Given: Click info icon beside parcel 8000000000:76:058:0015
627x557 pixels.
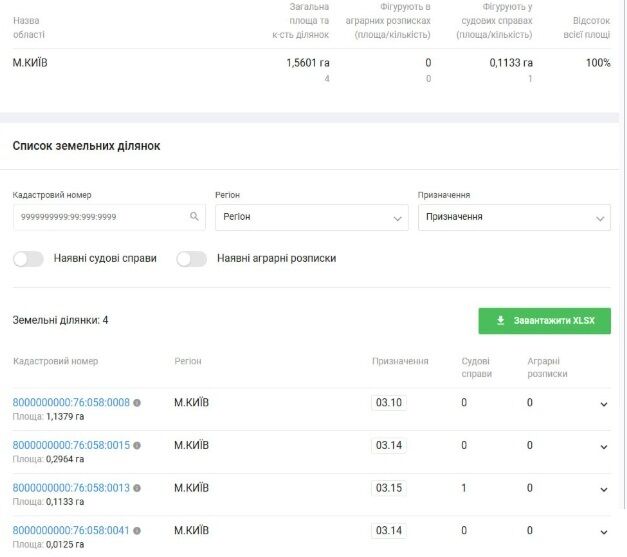Looking at the screenshot, I should [x=137, y=446].
